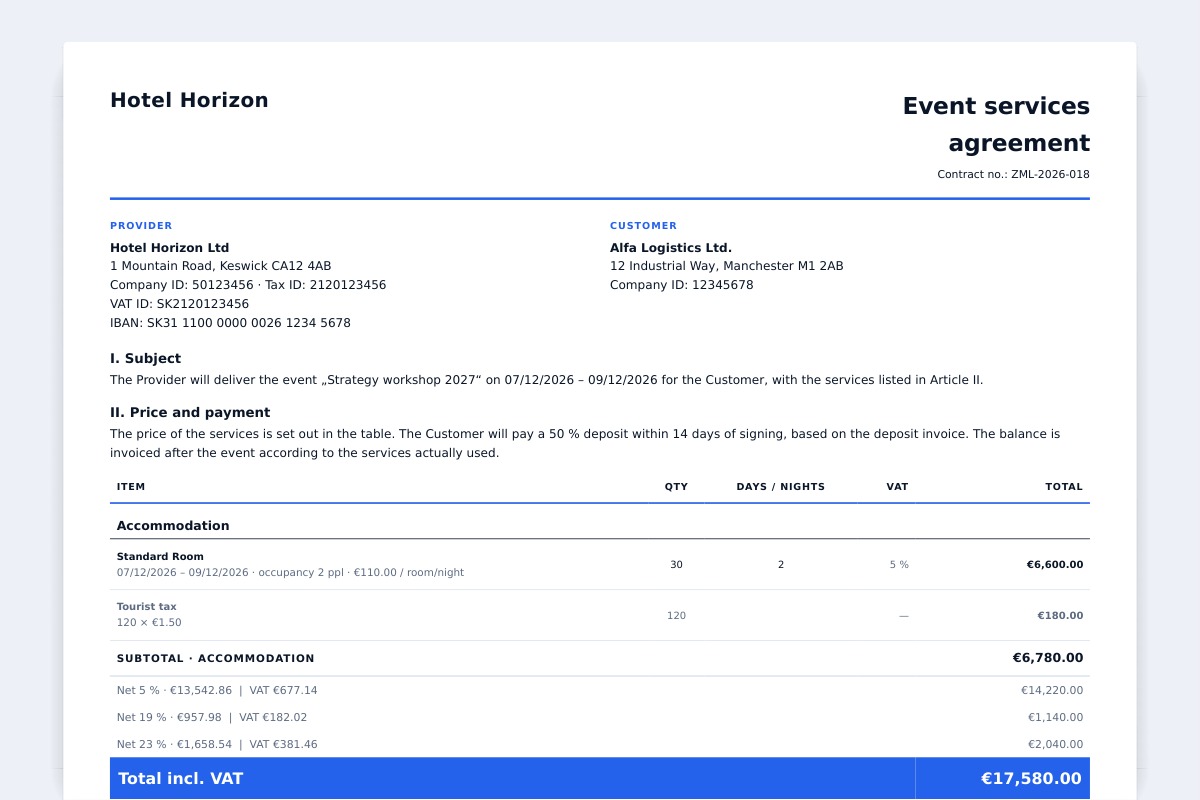
Task: Click grand total €17,580.00
Action: 1031,779
